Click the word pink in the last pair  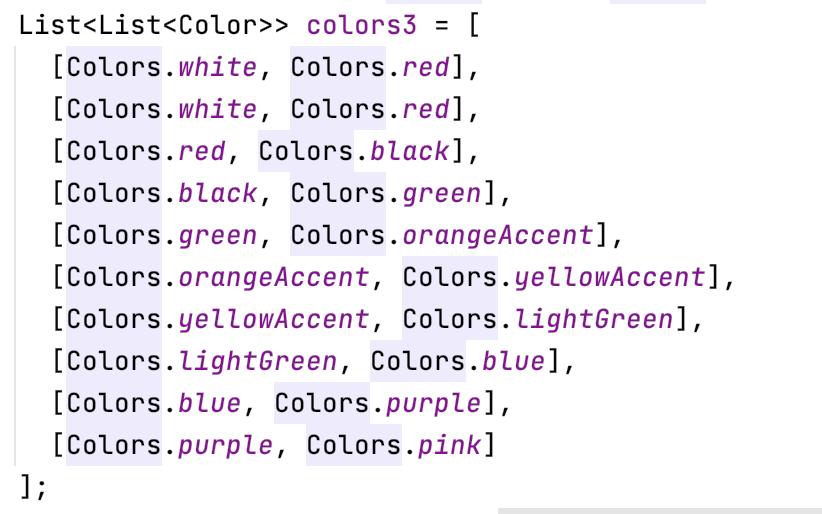pos(449,446)
